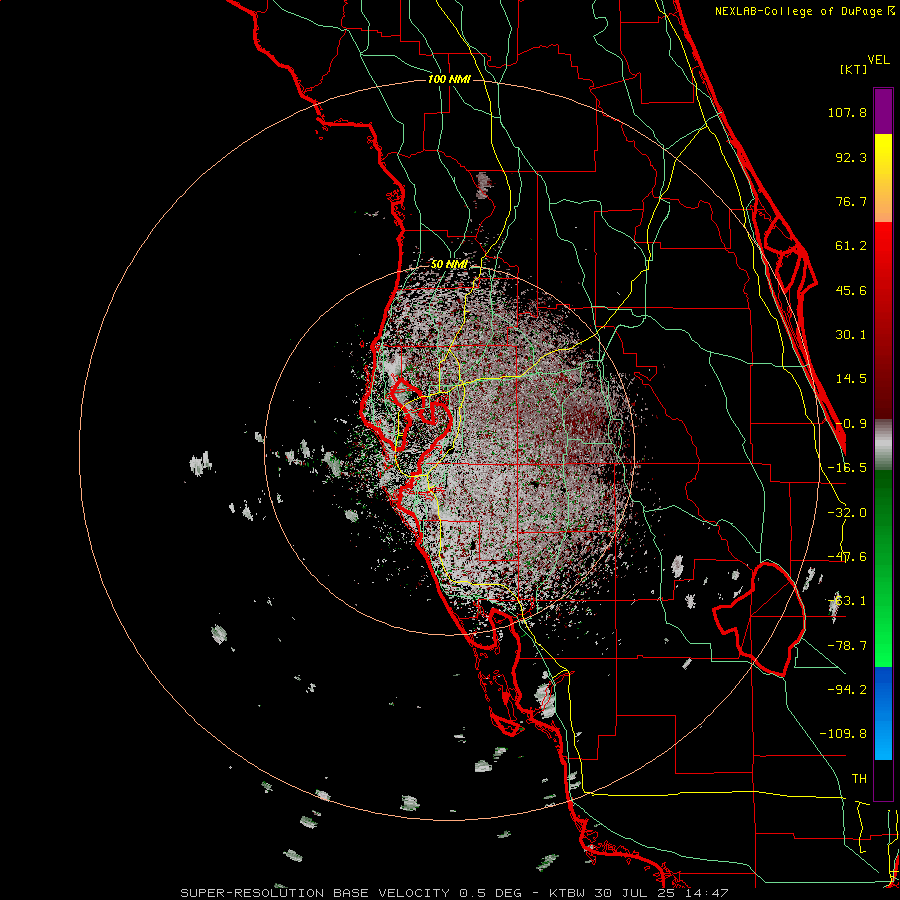Click the 76.7 velocity scale value
The image size is (900, 900).
click(851, 201)
